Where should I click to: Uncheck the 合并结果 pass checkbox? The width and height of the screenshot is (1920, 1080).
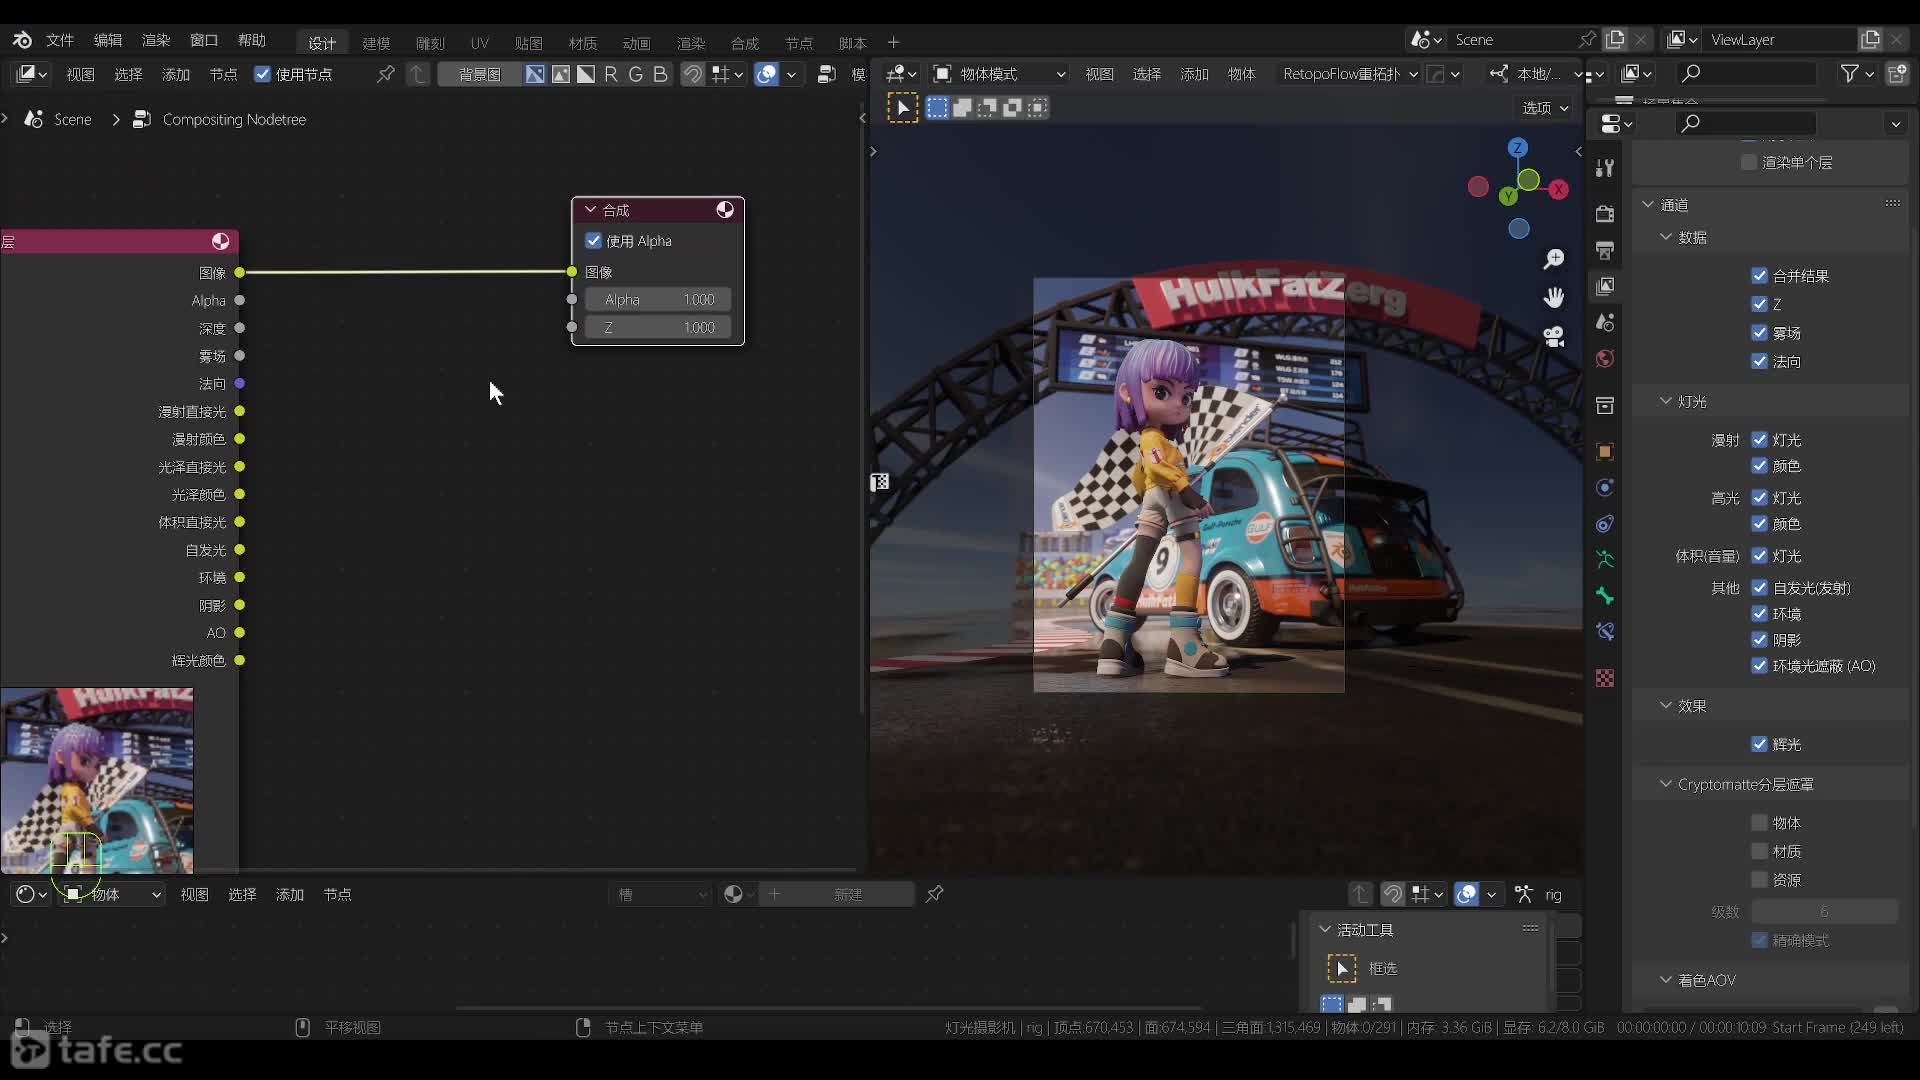[1760, 276]
